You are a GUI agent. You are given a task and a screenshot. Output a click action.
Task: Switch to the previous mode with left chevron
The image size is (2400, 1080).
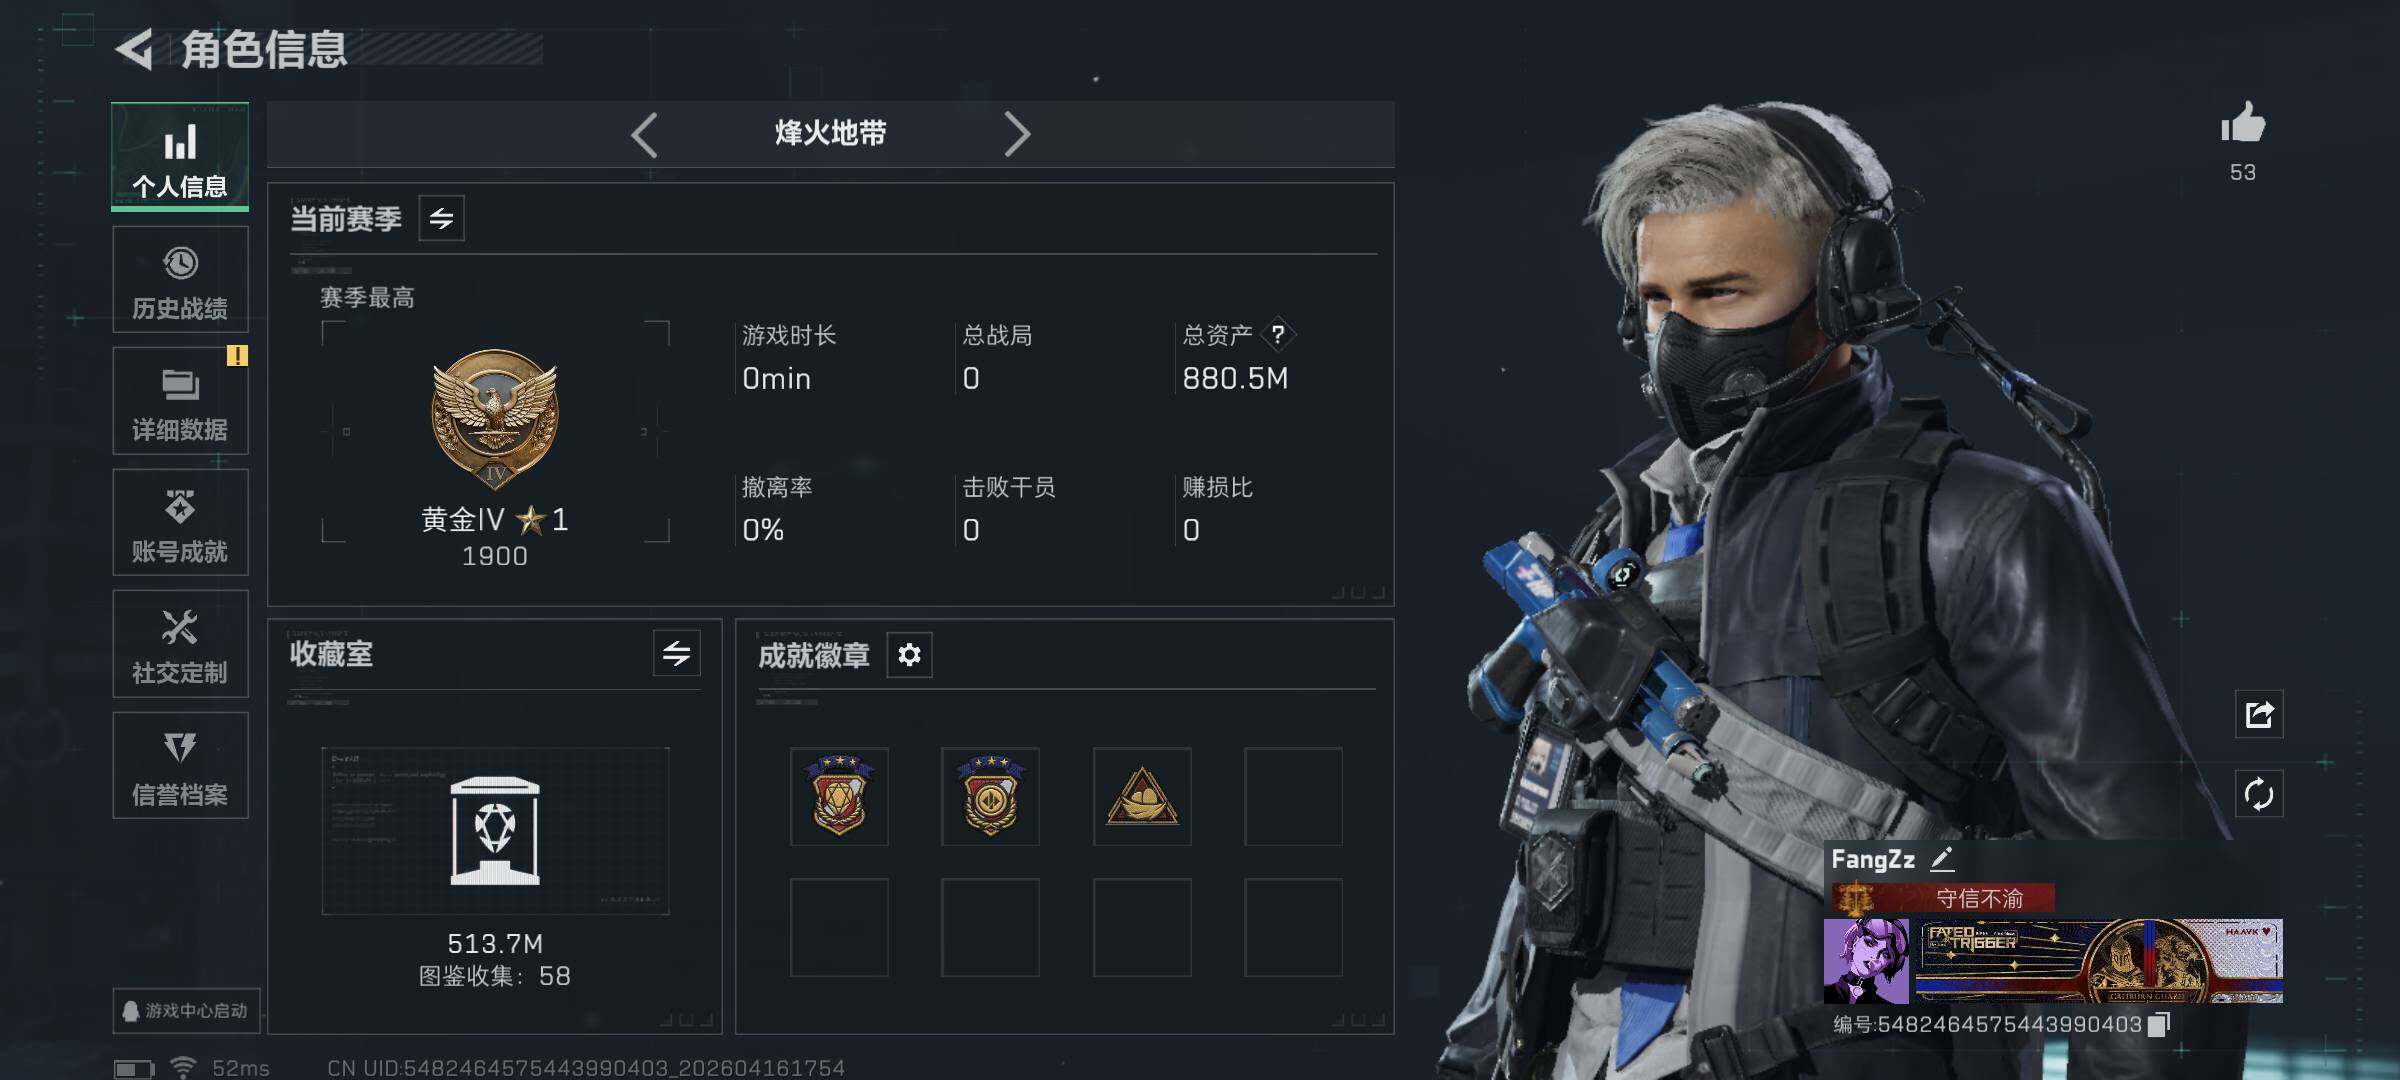pos(644,134)
